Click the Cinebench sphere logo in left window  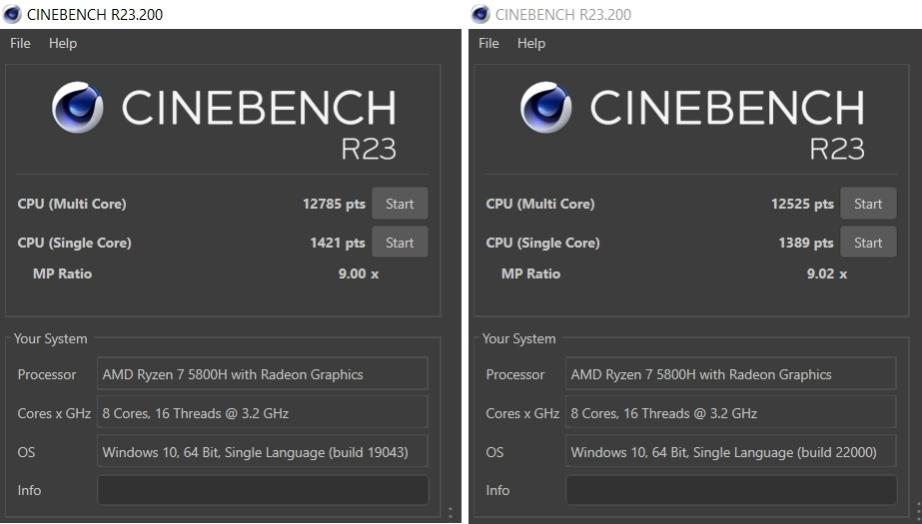(x=78, y=107)
